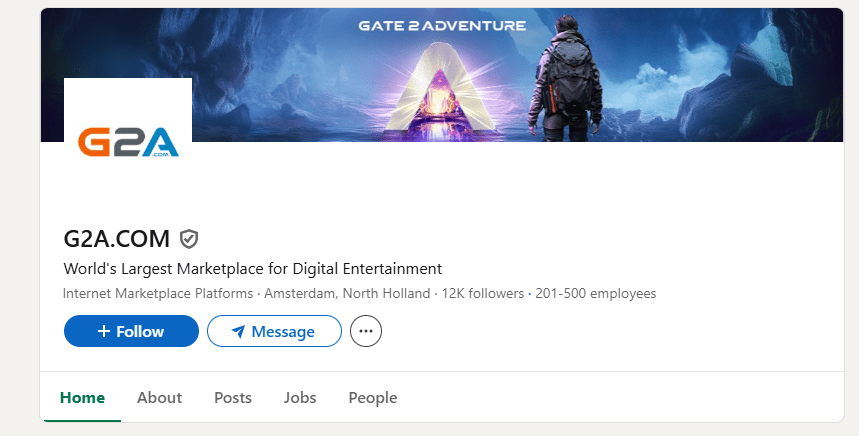This screenshot has width=859, height=436.
Task: Click the paper plane Message icon
Action: point(239,332)
